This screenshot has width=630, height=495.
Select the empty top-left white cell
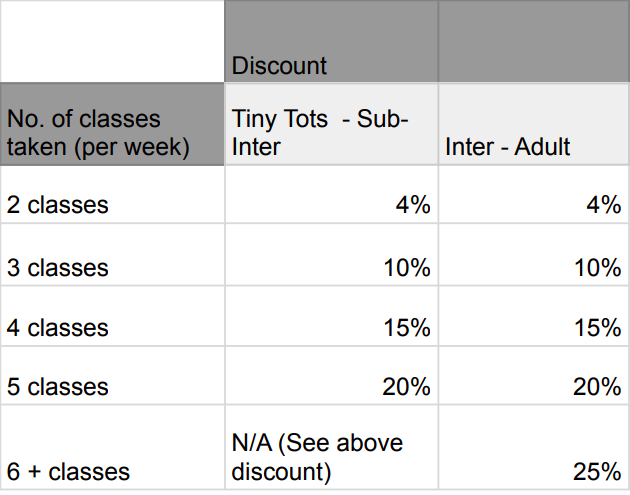click(x=112, y=41)
